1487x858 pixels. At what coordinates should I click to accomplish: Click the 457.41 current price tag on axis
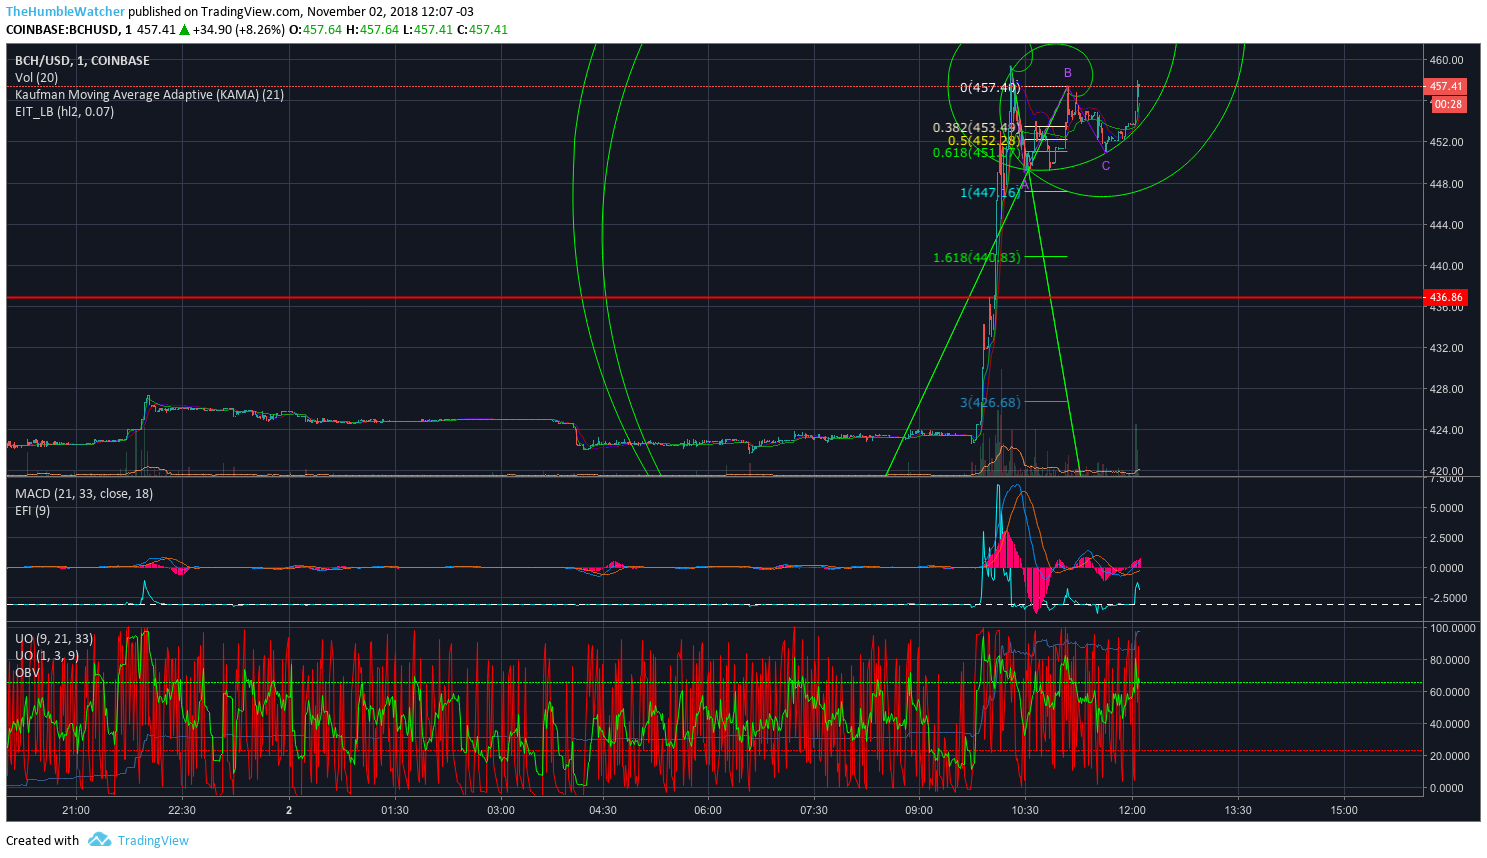click(1445, 86)
